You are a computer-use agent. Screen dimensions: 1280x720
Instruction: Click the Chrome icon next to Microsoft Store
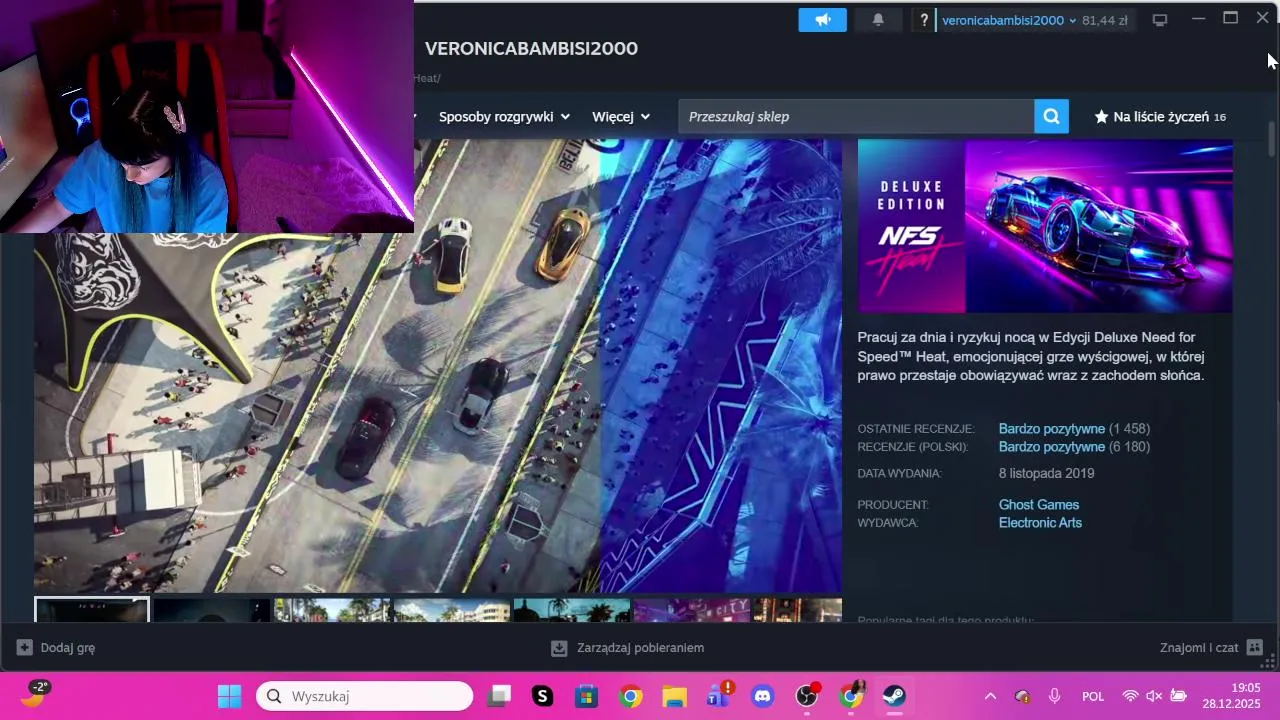(630, 696)
